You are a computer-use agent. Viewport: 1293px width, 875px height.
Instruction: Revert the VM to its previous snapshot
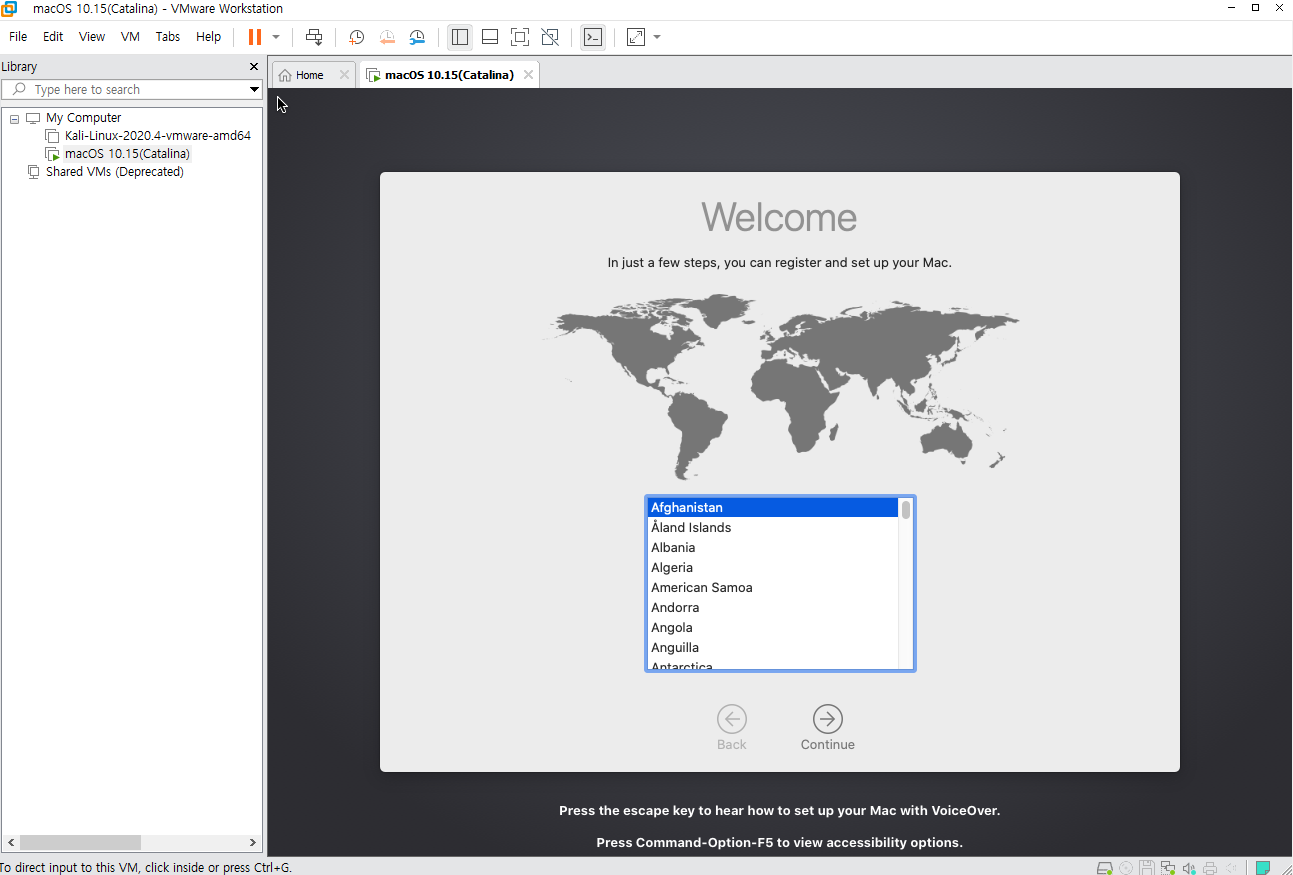tap(387, 37)
